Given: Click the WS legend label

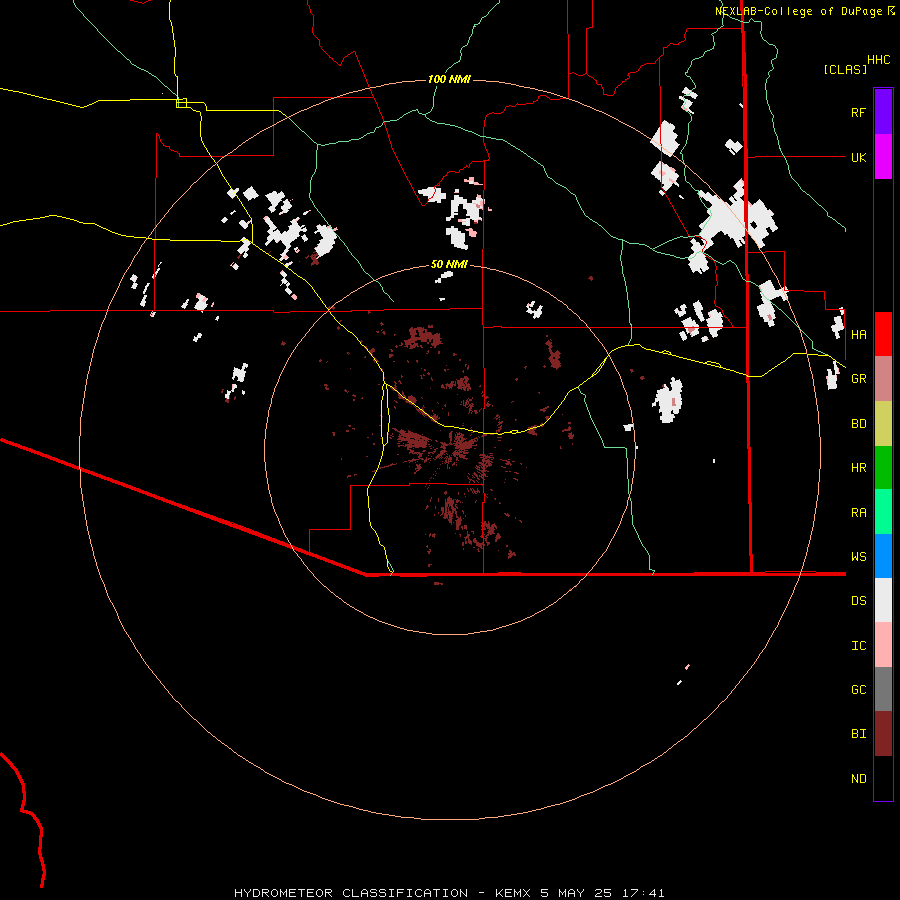Looking at the screenshot, I should (858, 557).
